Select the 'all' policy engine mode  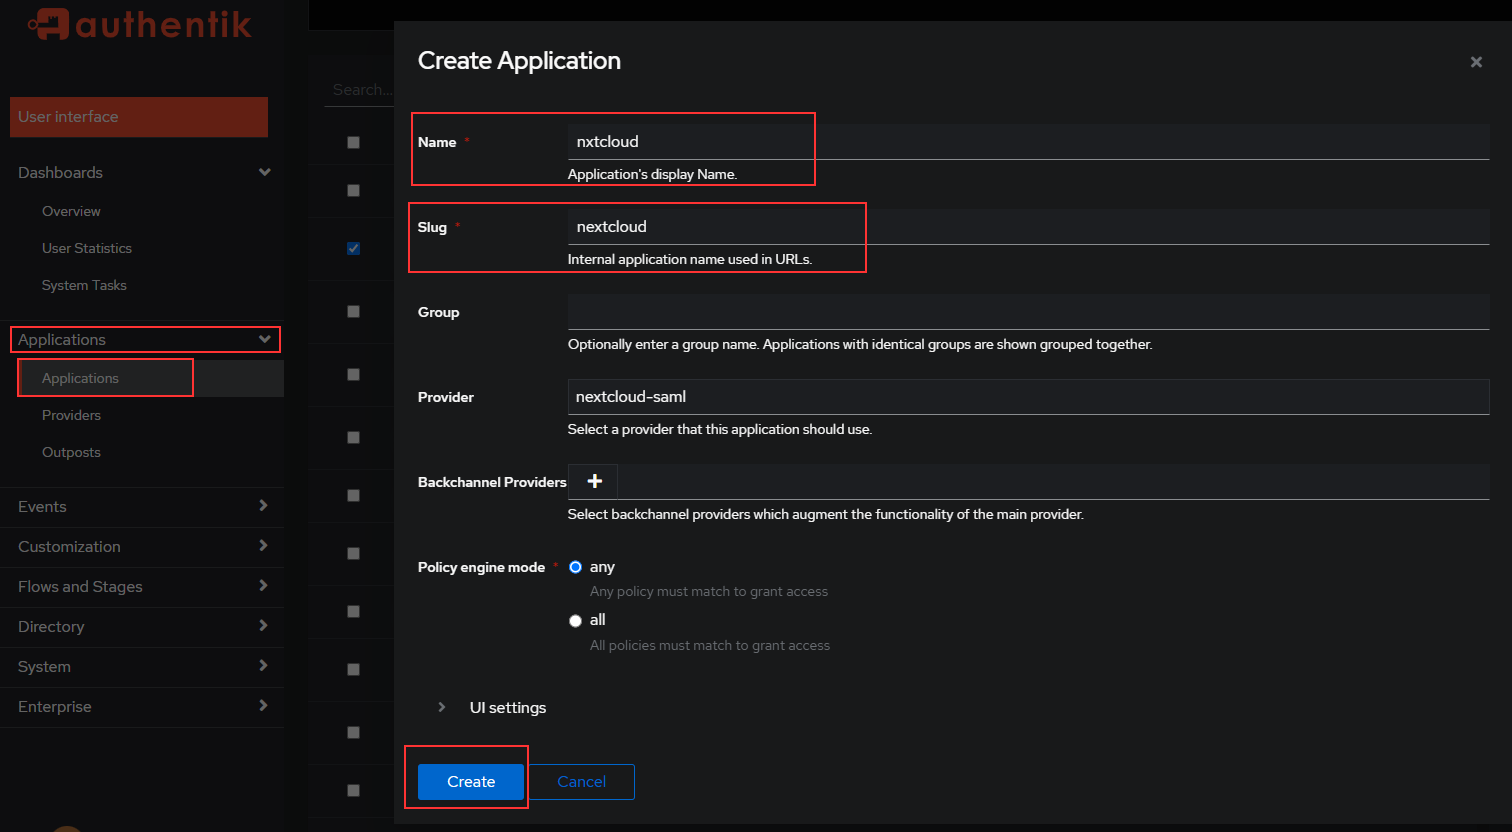pyautogui.click(x=575, y=621)
